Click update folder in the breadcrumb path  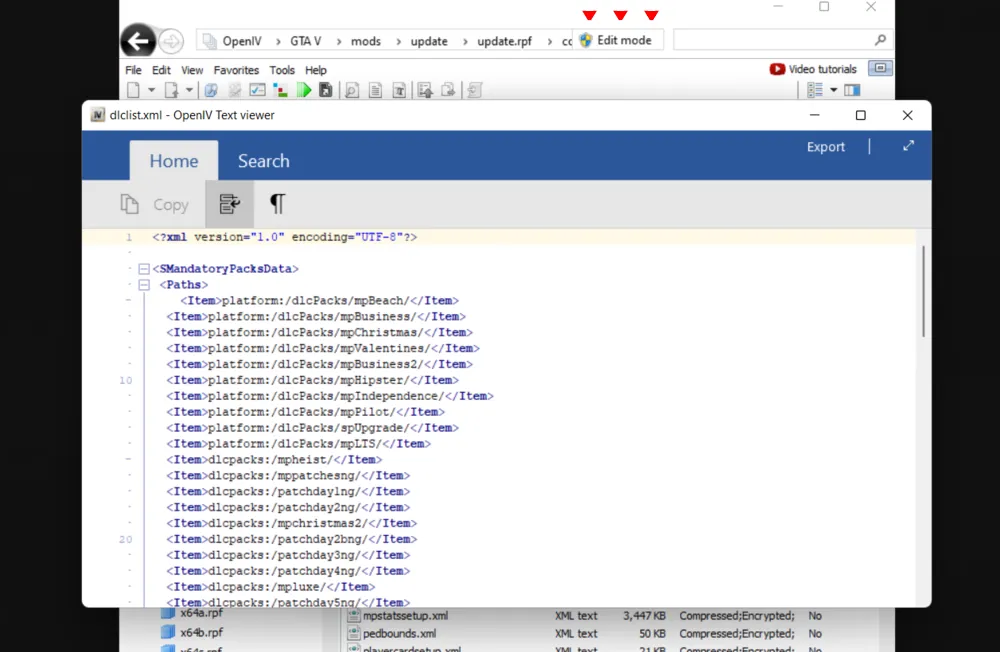(x=429, y=41)
